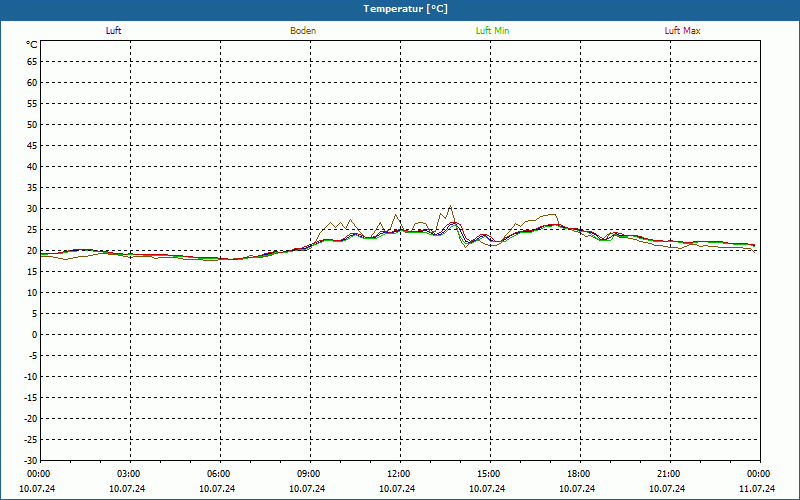Click the 18:00 time axis label
The image size is (800, 500).
tap(579, 474)
